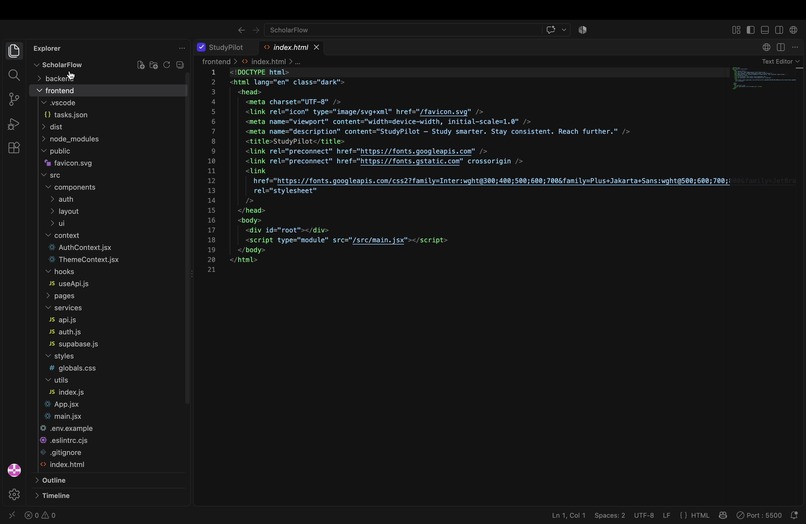Viewport: 806px width, 524px height.
Task: Collapse the ScholarFlow root section
Action: tap(62, 65)
